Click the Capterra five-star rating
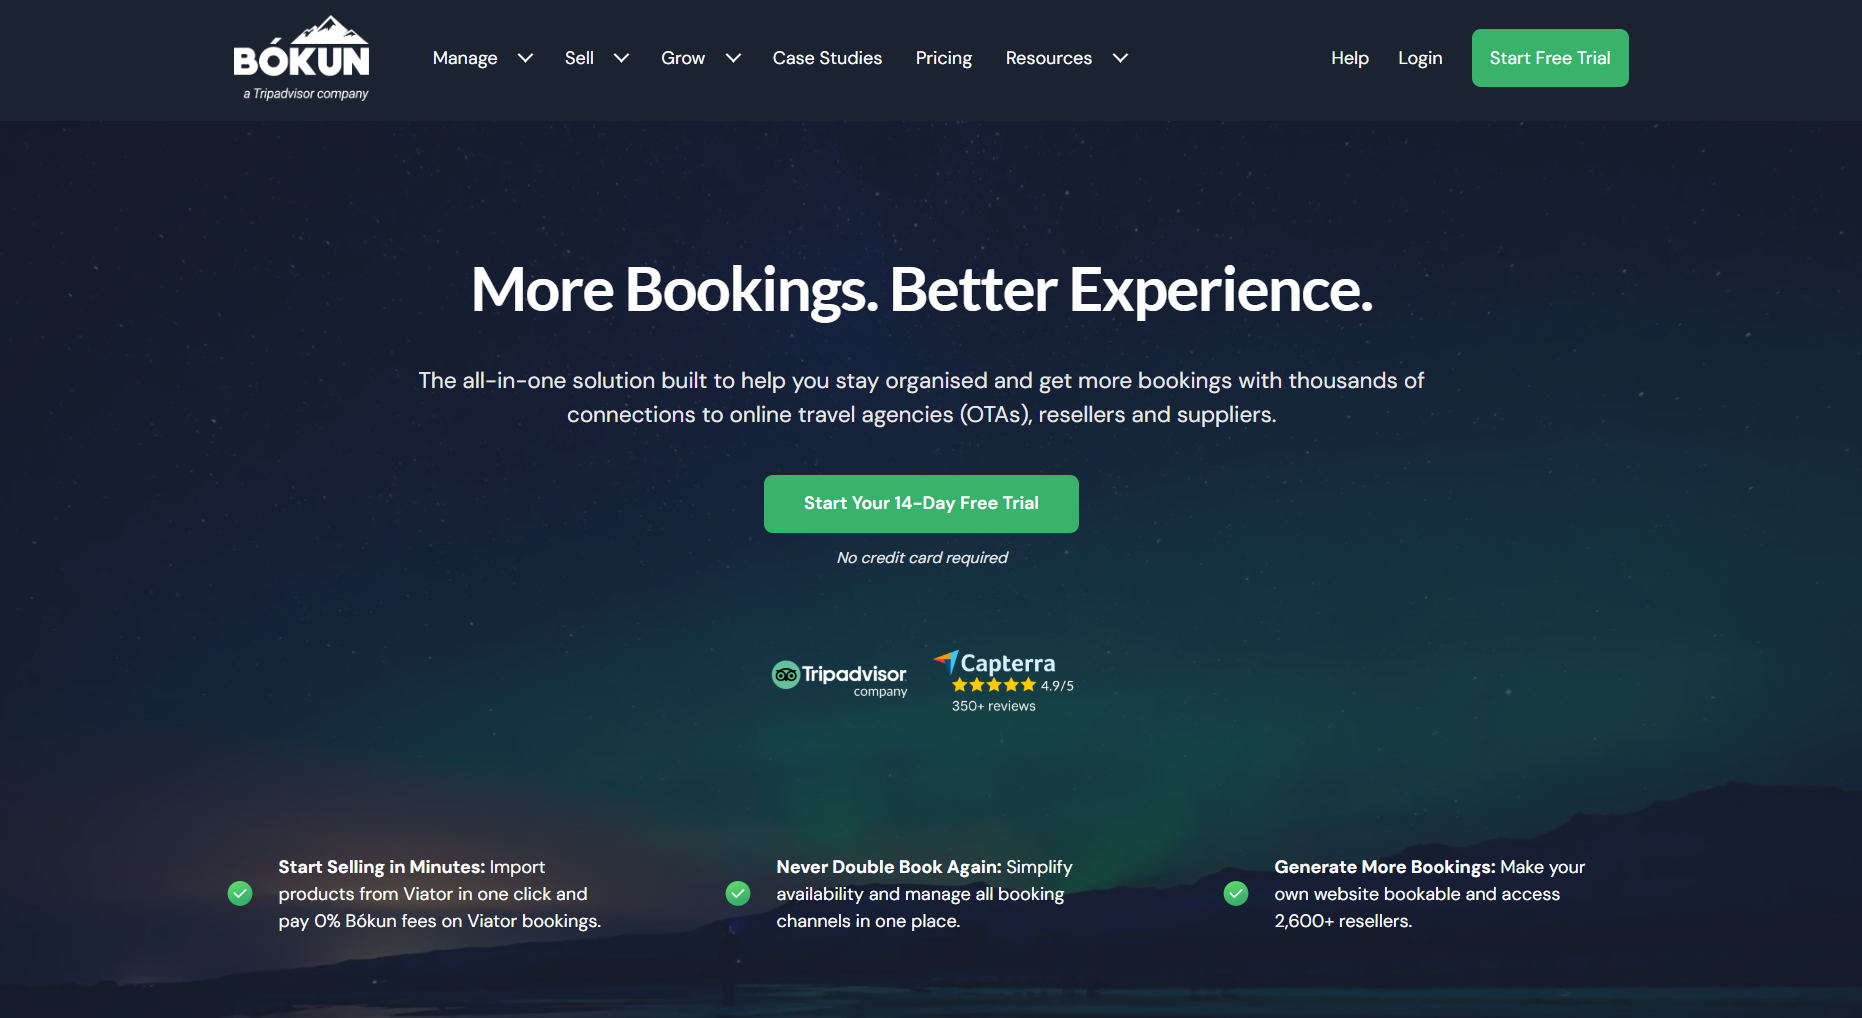Viewport: 1862px width, 1018px height. [993, 685]
